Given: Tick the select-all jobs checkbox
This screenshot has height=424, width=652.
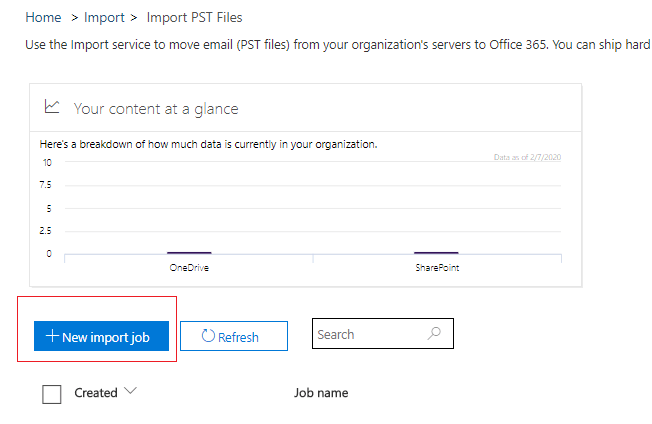Looking at the screenshot, I should pyautogui.click(x=52, y=394).
